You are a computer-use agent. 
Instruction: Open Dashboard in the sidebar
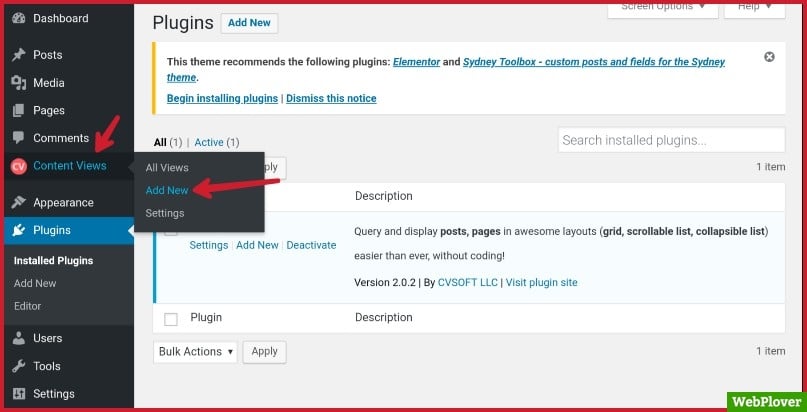pyautogui.click(x=61, y=19)
